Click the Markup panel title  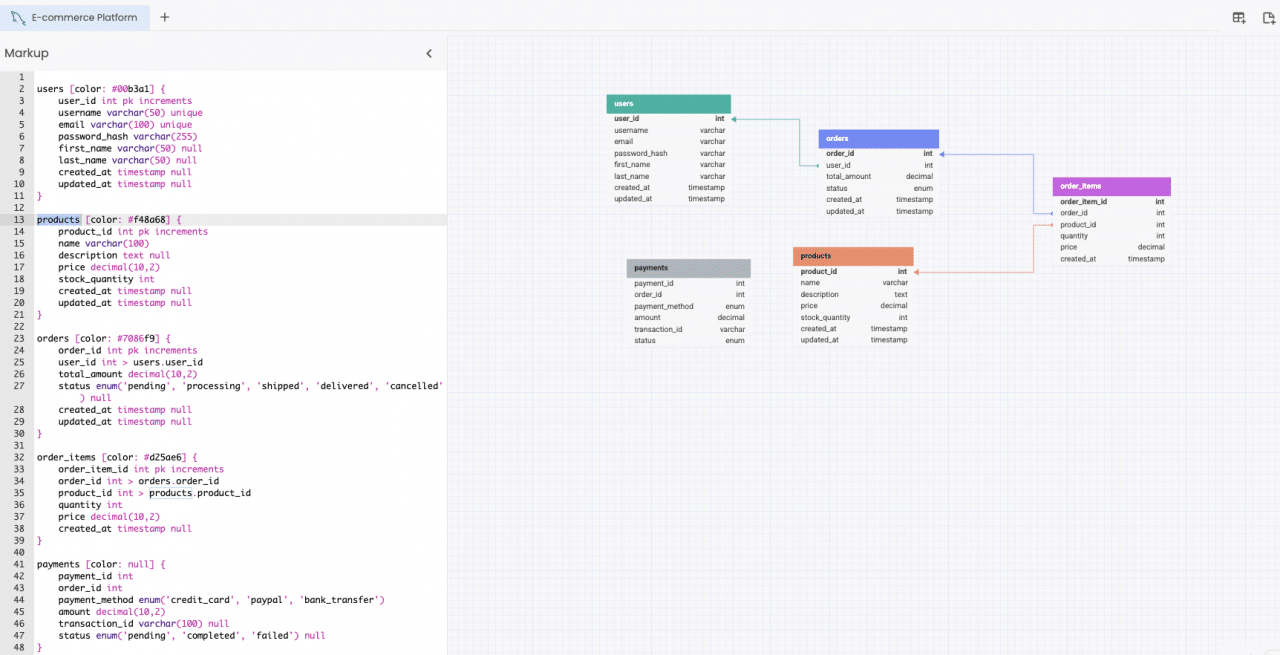click(26, 53)
